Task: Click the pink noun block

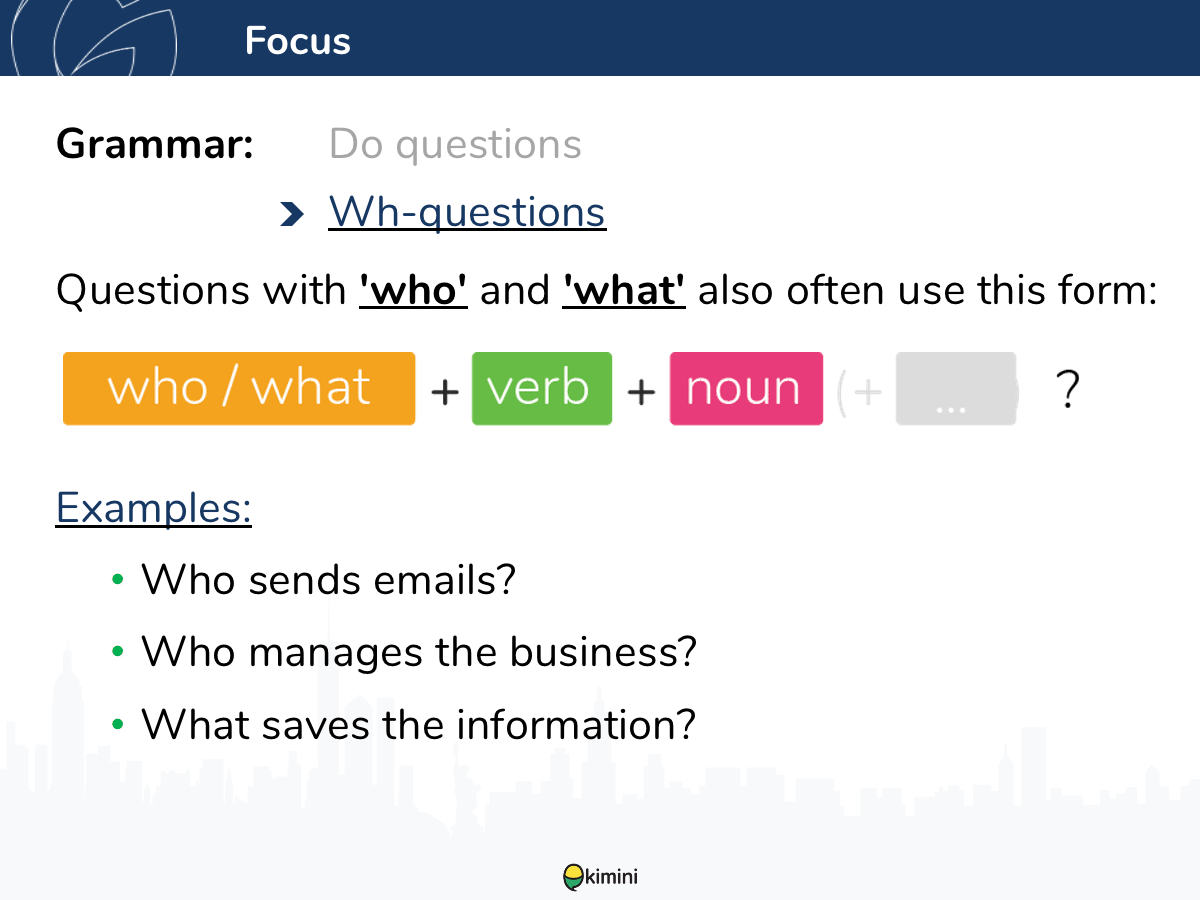Action: click(x=746, y=388)
